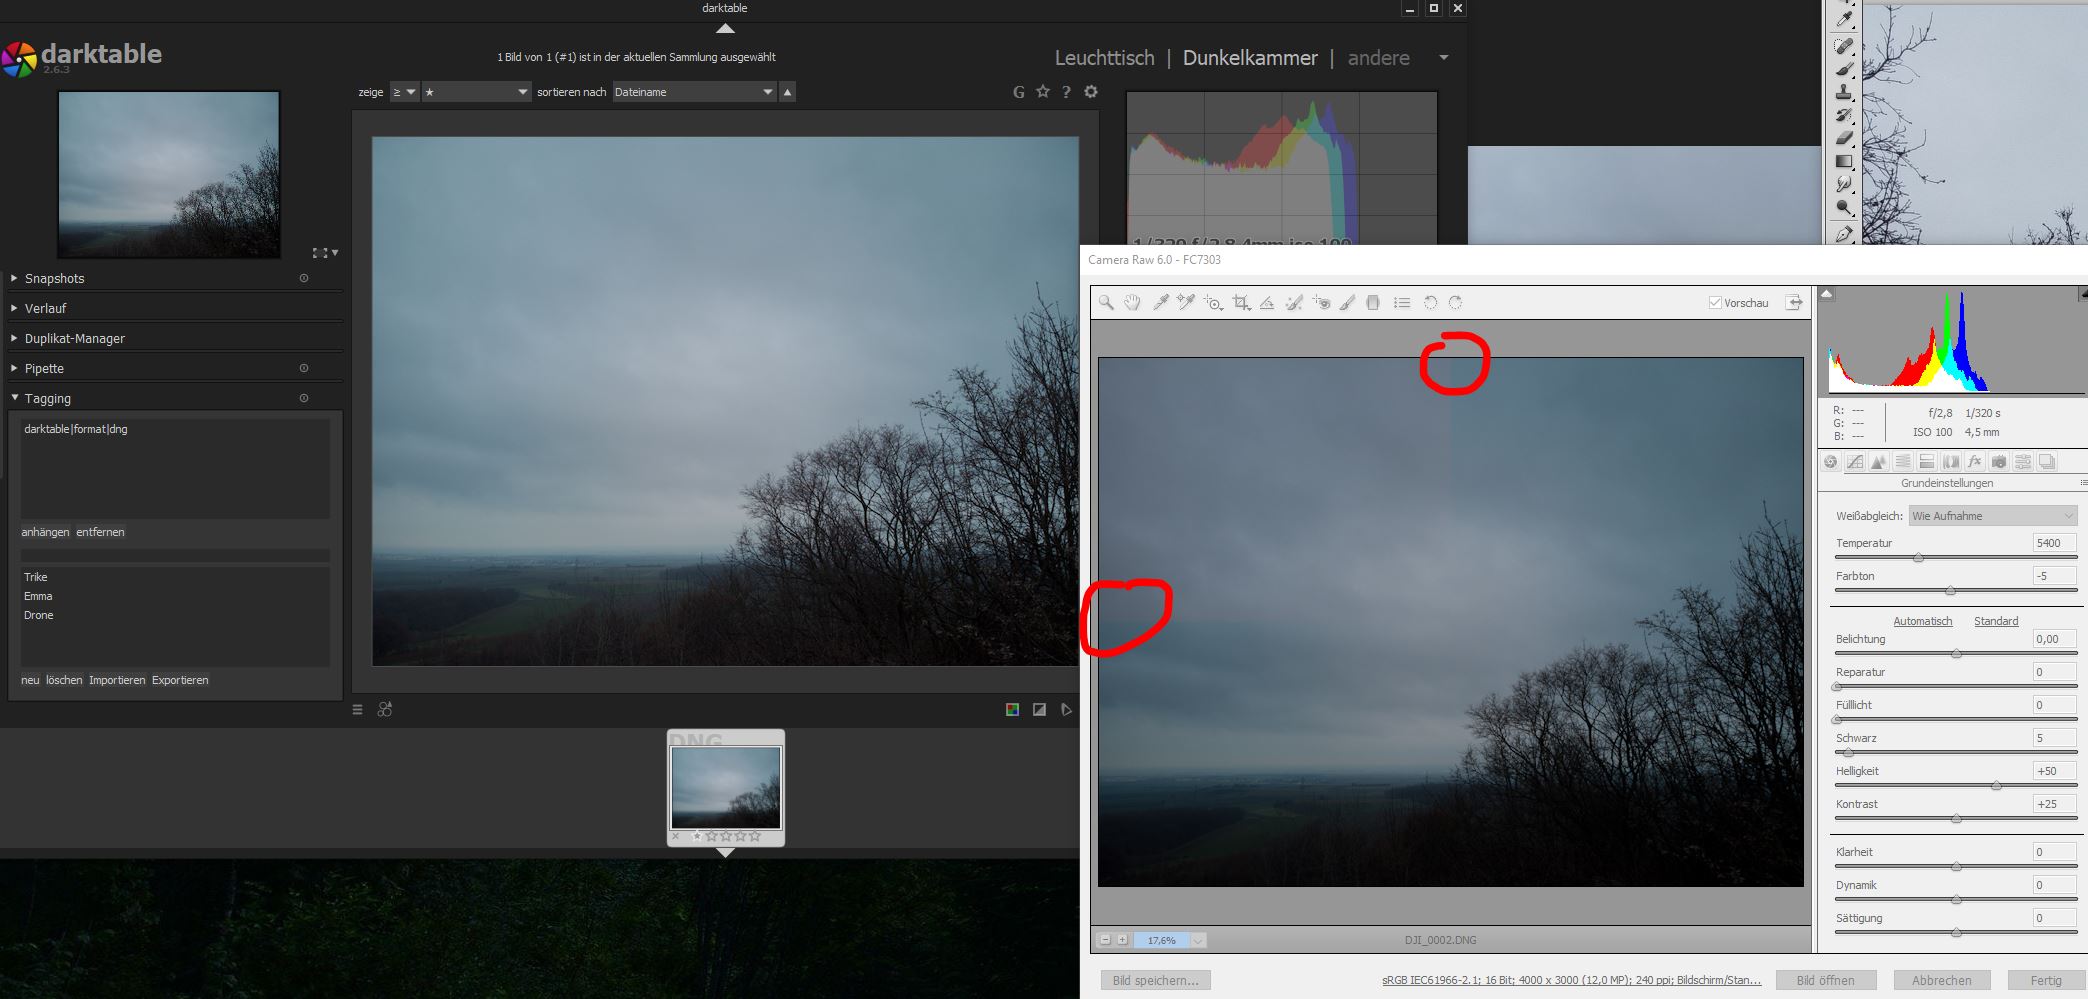Select the Targeted Adjustment tool in Camera Raw
The height and width of the screenshot is (999, 2088).
point(1213,302)
